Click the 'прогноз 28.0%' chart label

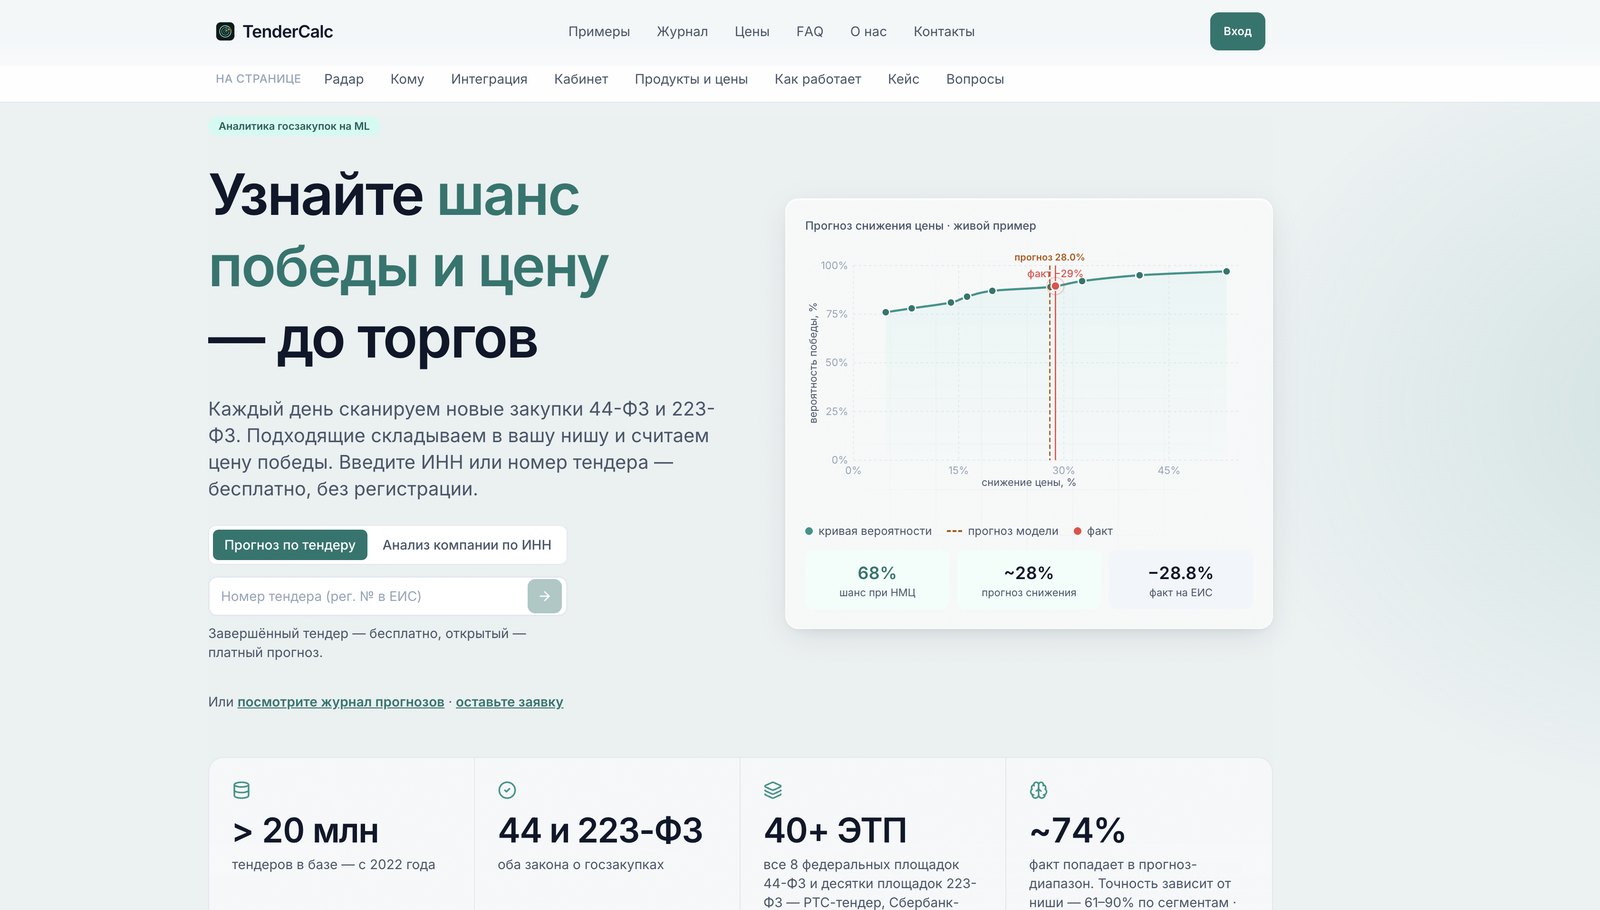click(1049, 257)
